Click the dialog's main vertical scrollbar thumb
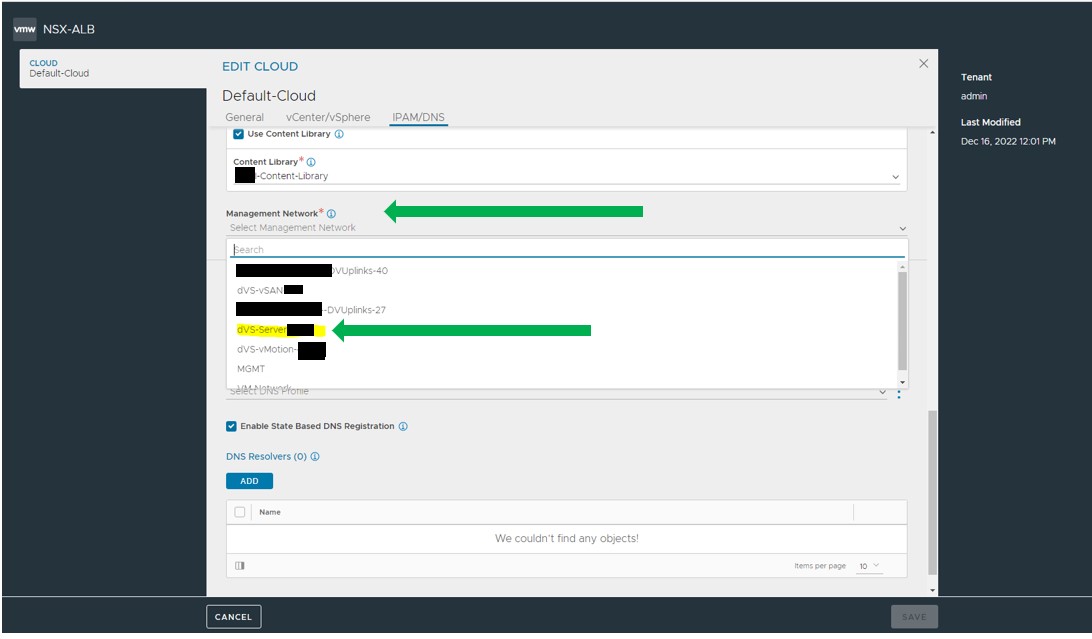 tap(933, 493)
